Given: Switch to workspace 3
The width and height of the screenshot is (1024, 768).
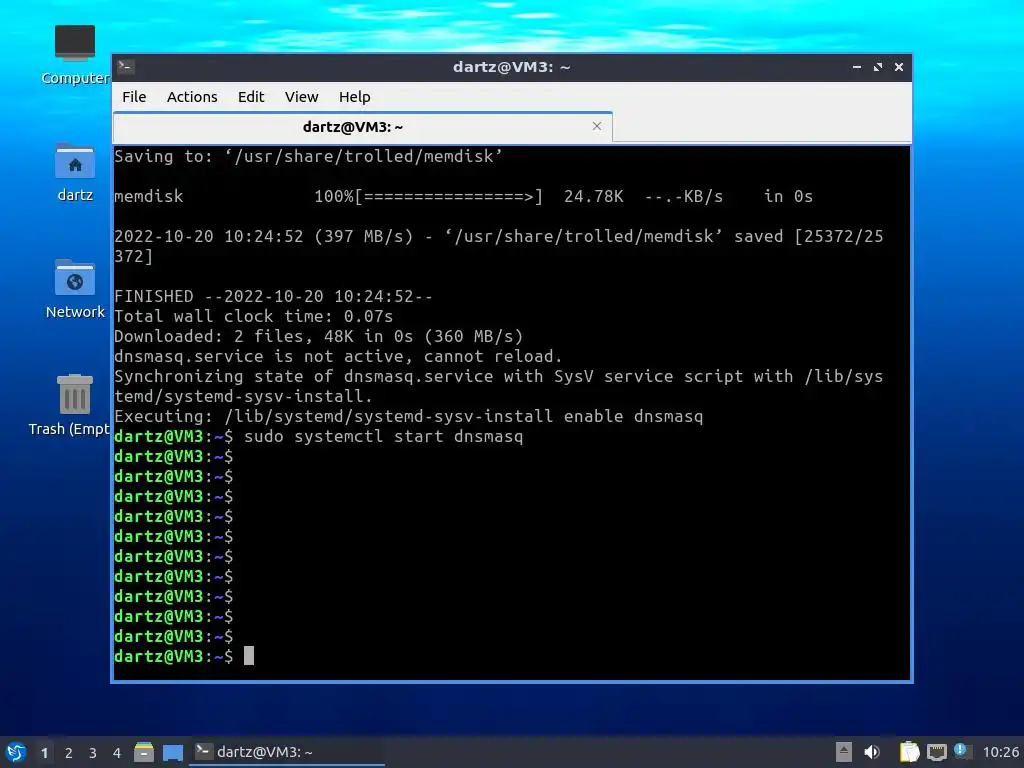Looking at the screenshot, I should coord(93,753).
